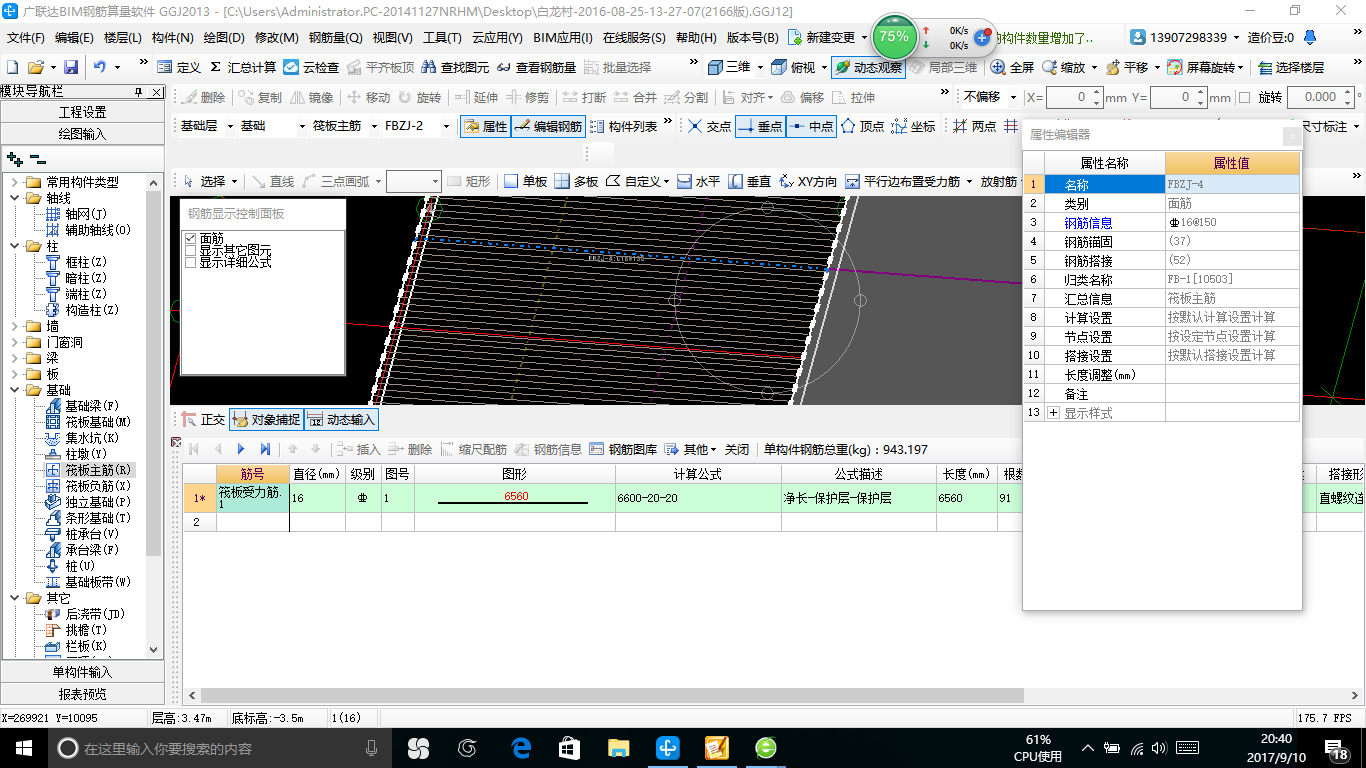Click 坐标 coordinate snap icon
The image size is (1366, 768).
pos(913,126)
